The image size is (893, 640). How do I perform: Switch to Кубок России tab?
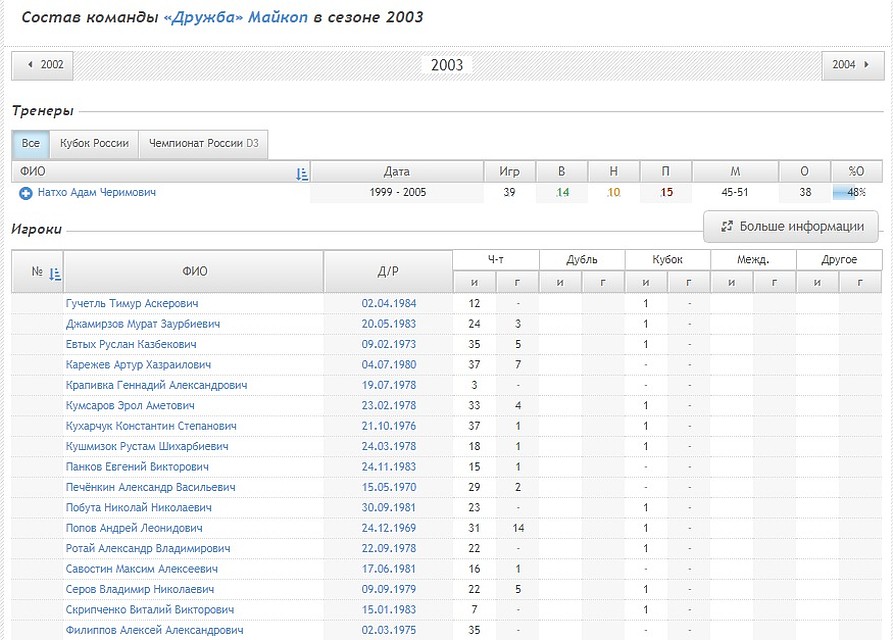coord(95,143)
